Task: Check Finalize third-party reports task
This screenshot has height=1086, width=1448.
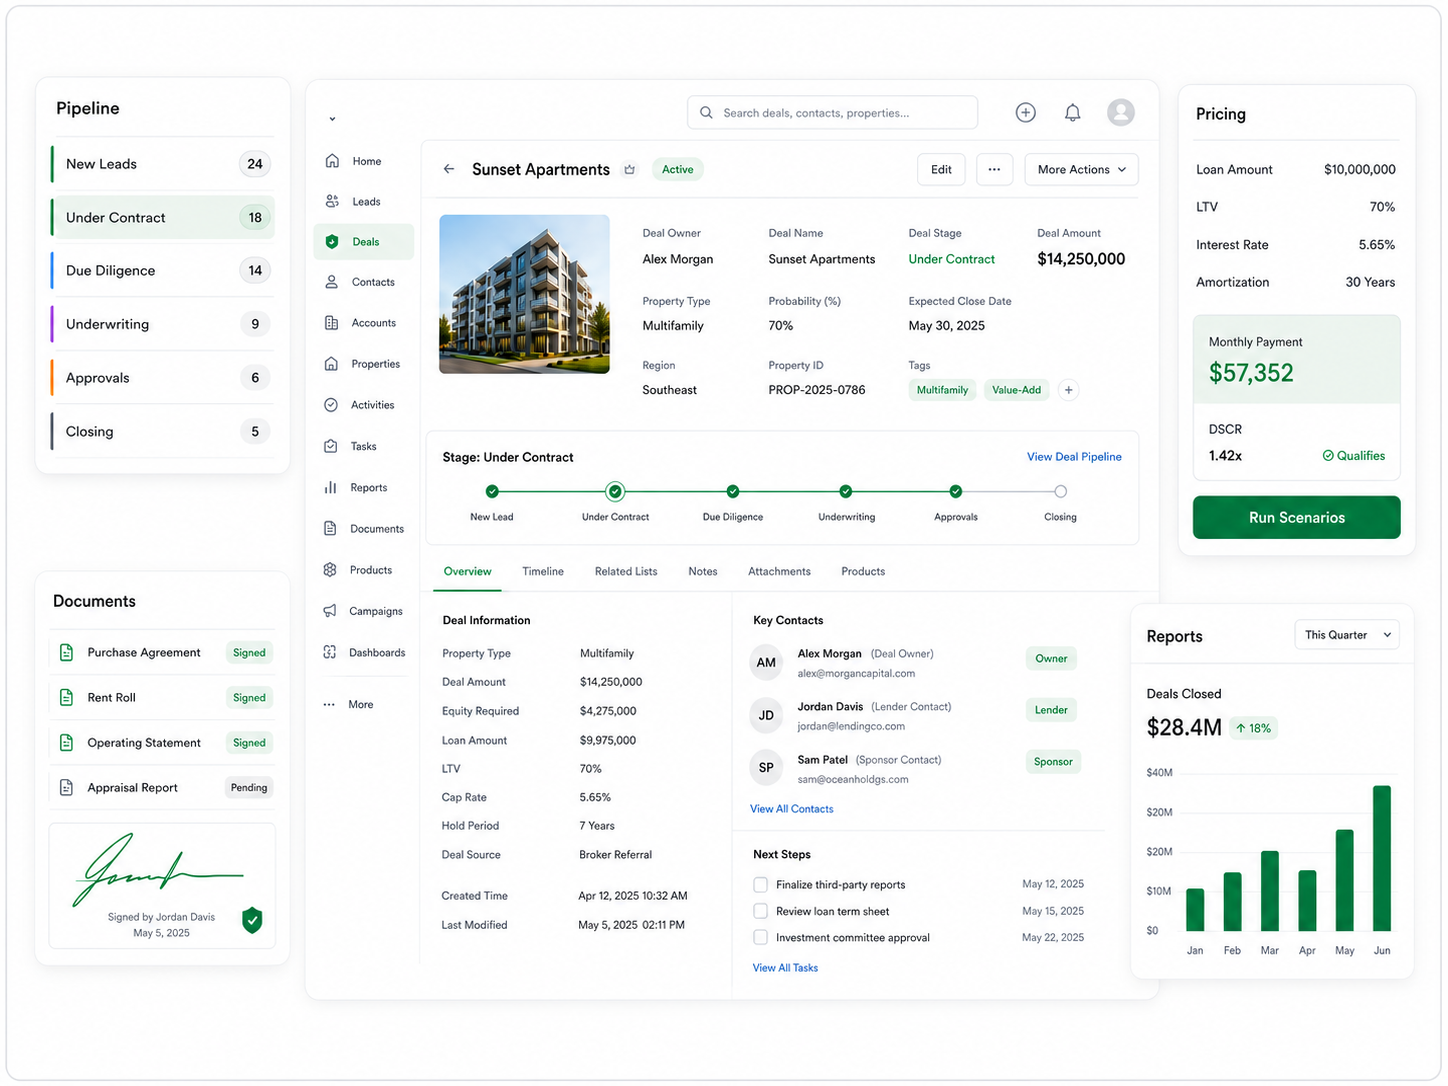Action: tap(760, 885)
